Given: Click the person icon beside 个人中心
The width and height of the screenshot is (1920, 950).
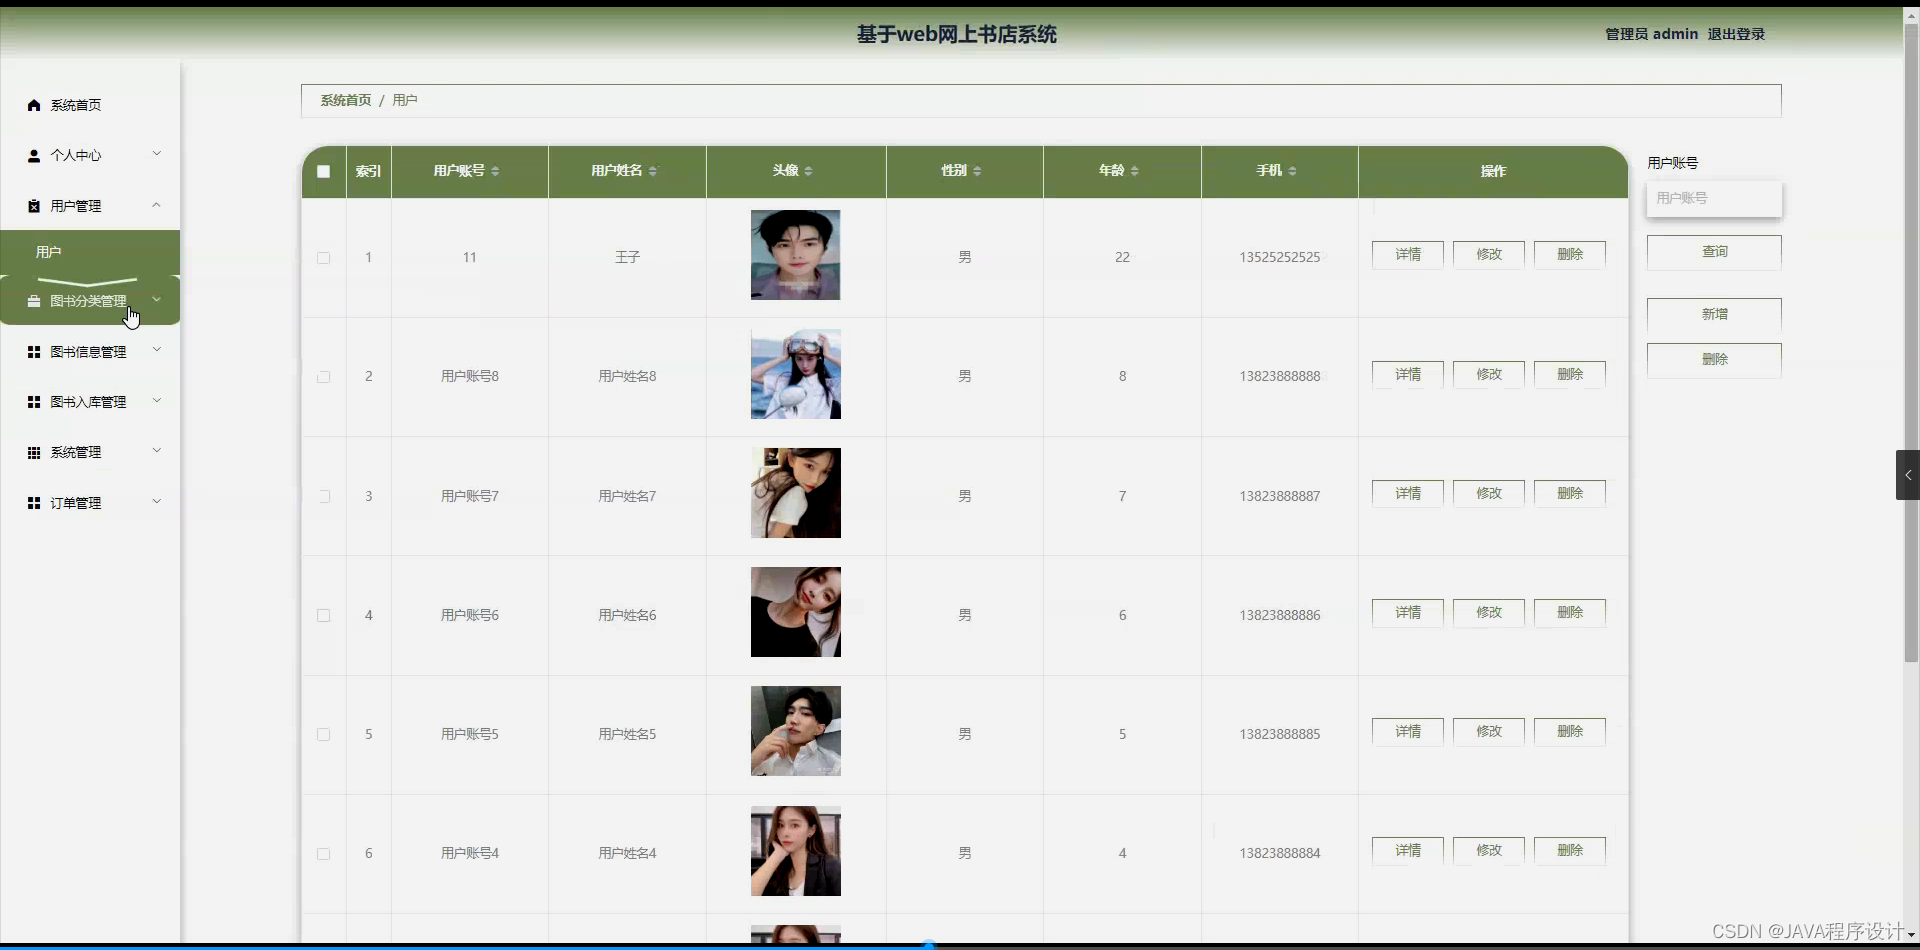Looking at the screenshot, I should [x=34, y=155].
